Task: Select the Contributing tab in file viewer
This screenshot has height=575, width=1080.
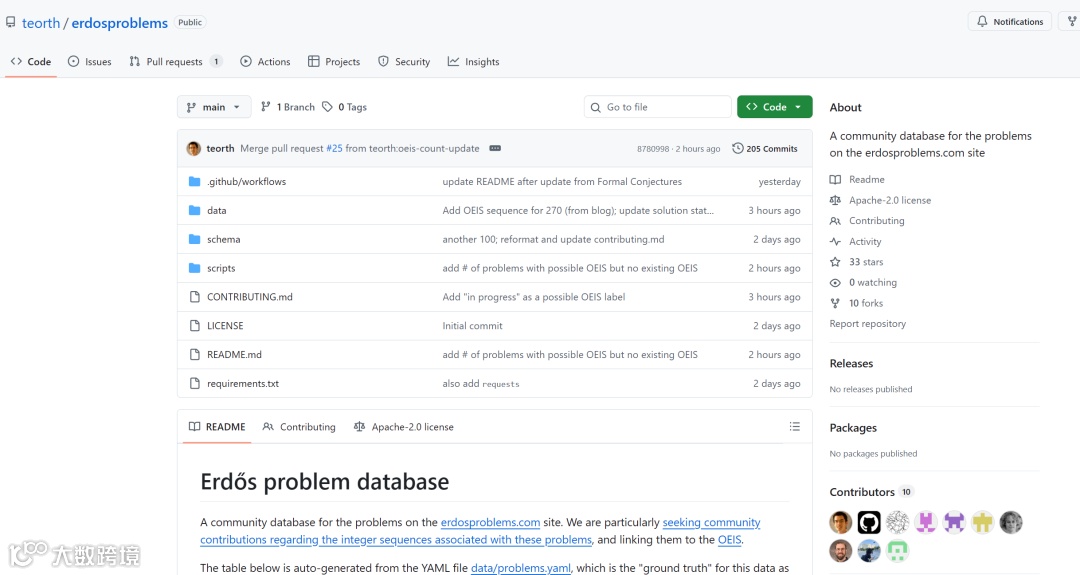Action: pos(299,427)
